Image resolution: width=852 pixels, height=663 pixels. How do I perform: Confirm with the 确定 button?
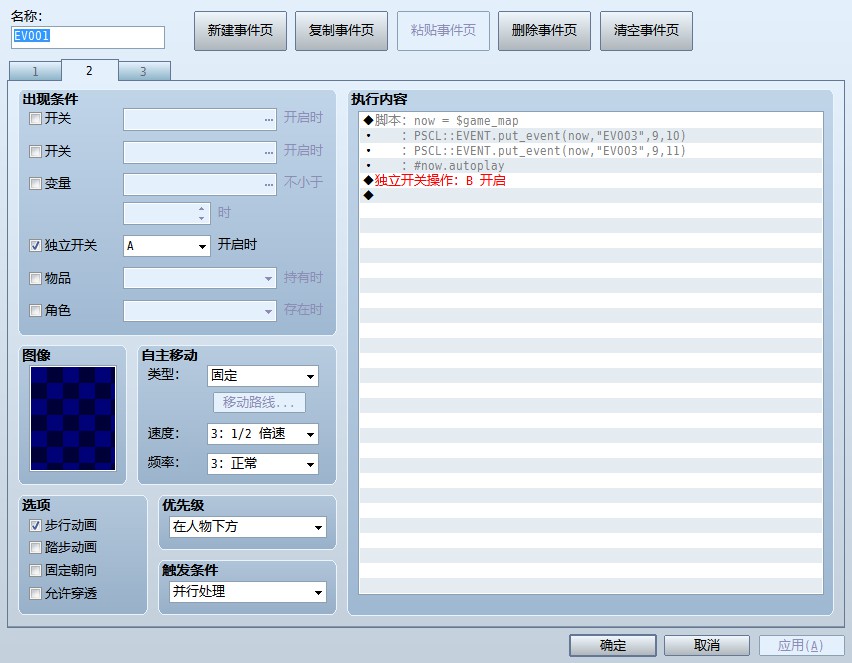[613, 646]
